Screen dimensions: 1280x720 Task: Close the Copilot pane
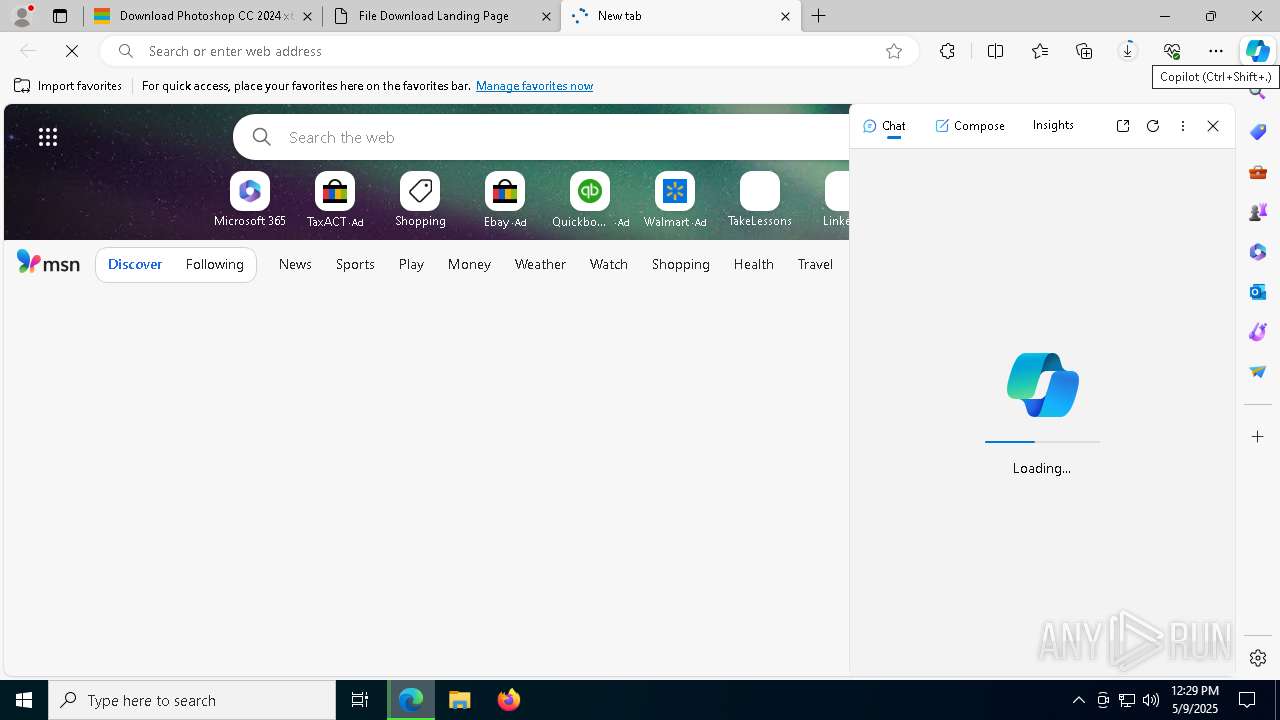click(x=1213, y=126)
